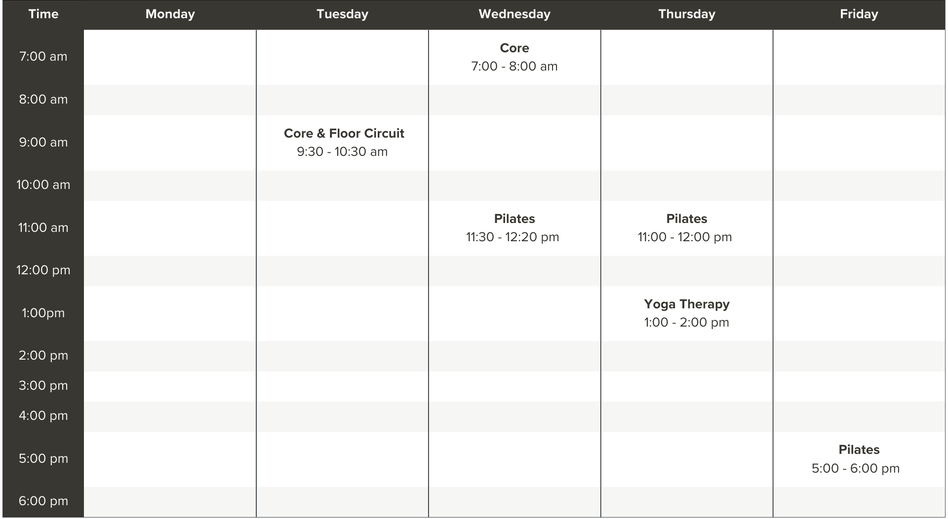Select Thursday's Pilates class at 11:00
This screenshot has width=948, height=519.
(686, 228)
